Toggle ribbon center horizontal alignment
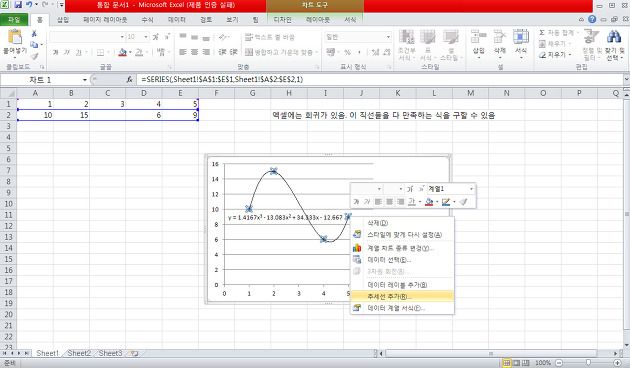 (194, 52)
